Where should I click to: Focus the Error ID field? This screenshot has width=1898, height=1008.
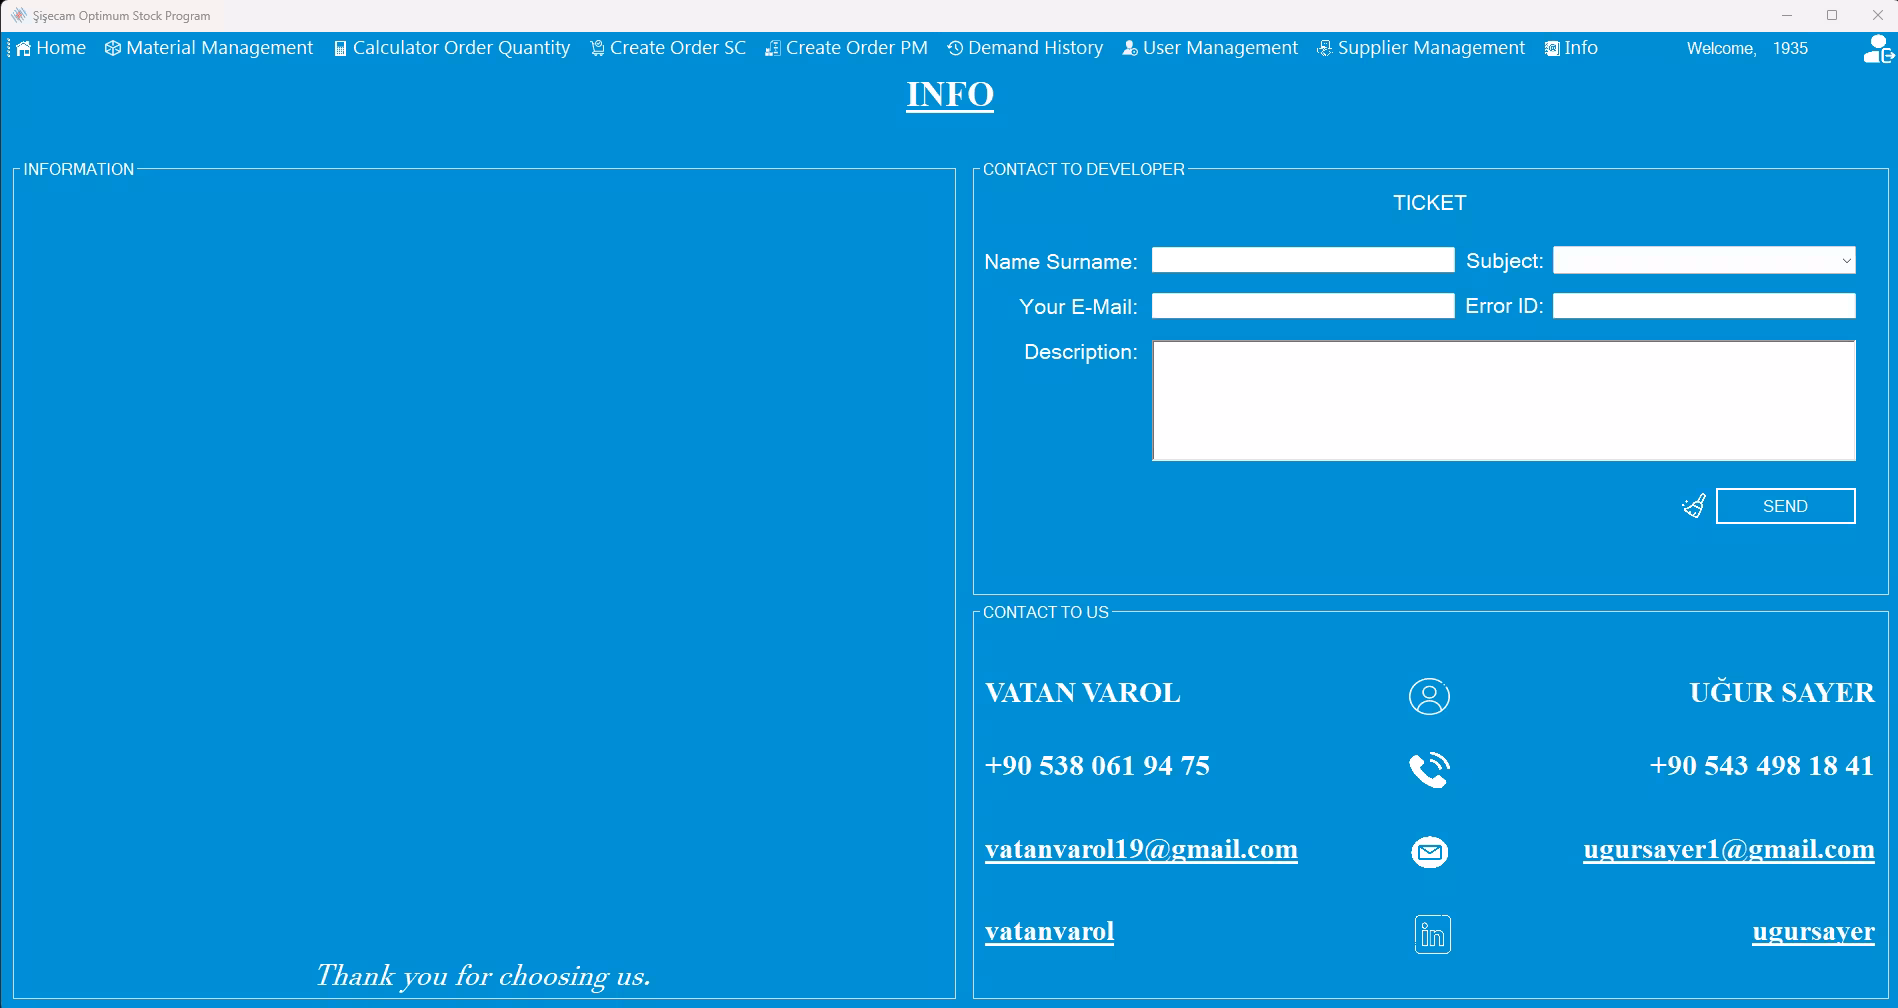click(x=1704, y=306)
